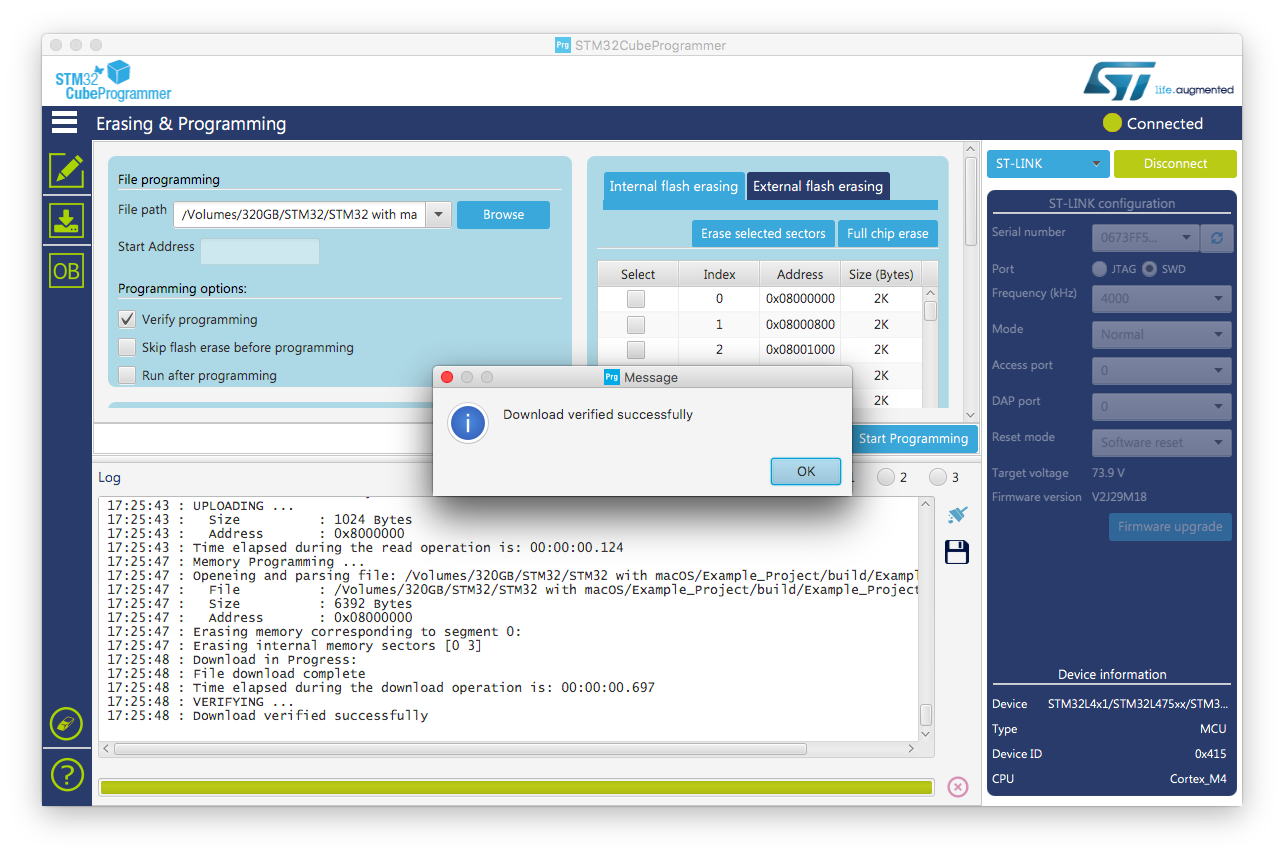Open the ST-LINK interface dropdown
This screenshot has width=1284, height=856.
tap(1048, 163)
